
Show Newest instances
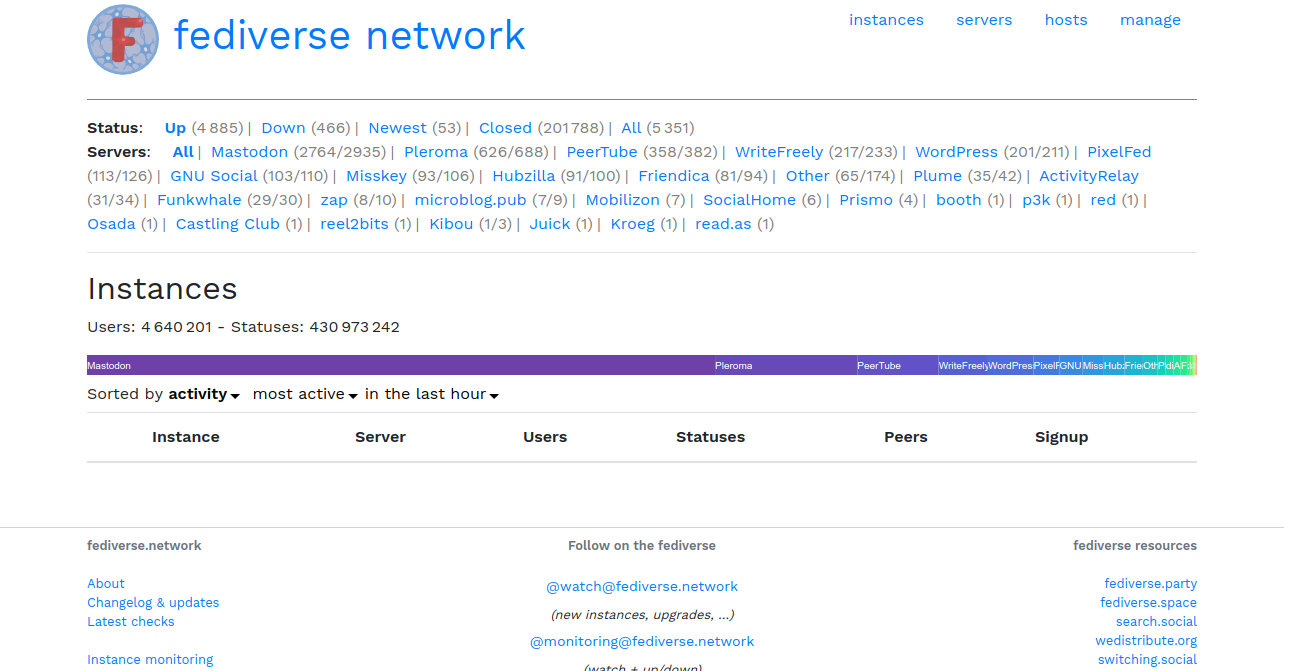(397, 128)
